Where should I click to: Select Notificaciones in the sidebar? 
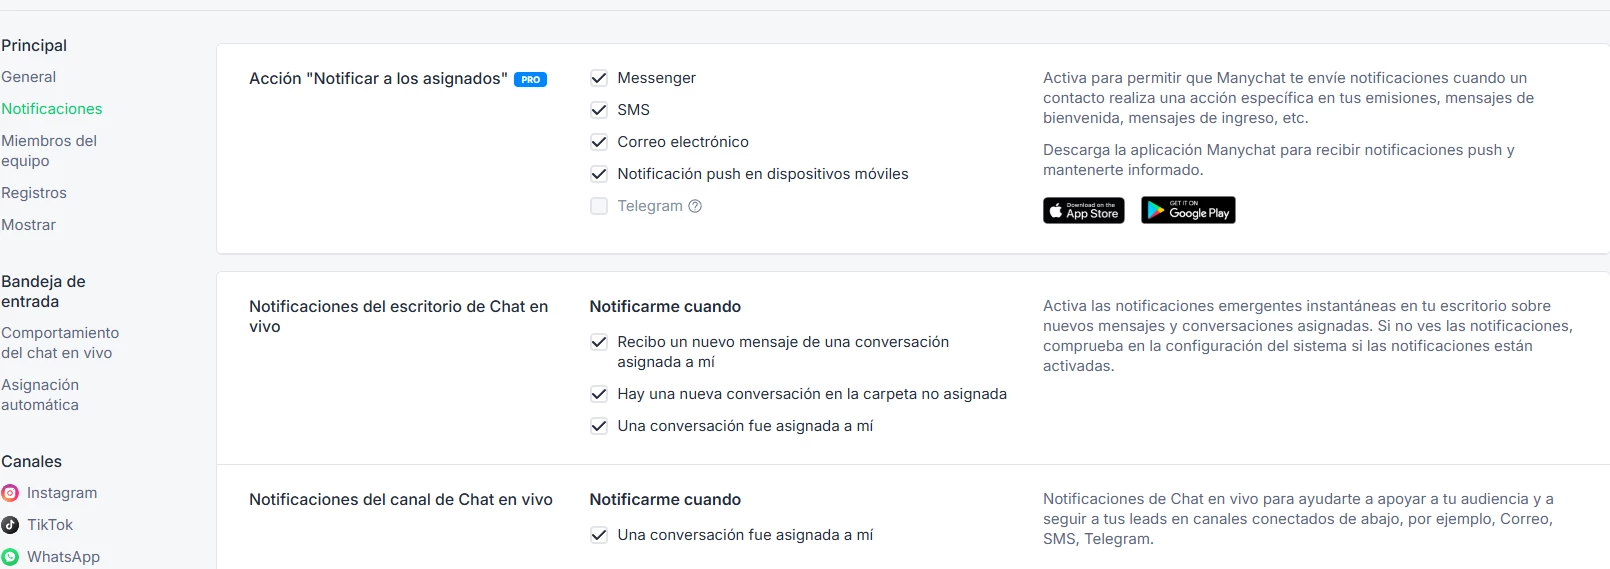(52, 109)
